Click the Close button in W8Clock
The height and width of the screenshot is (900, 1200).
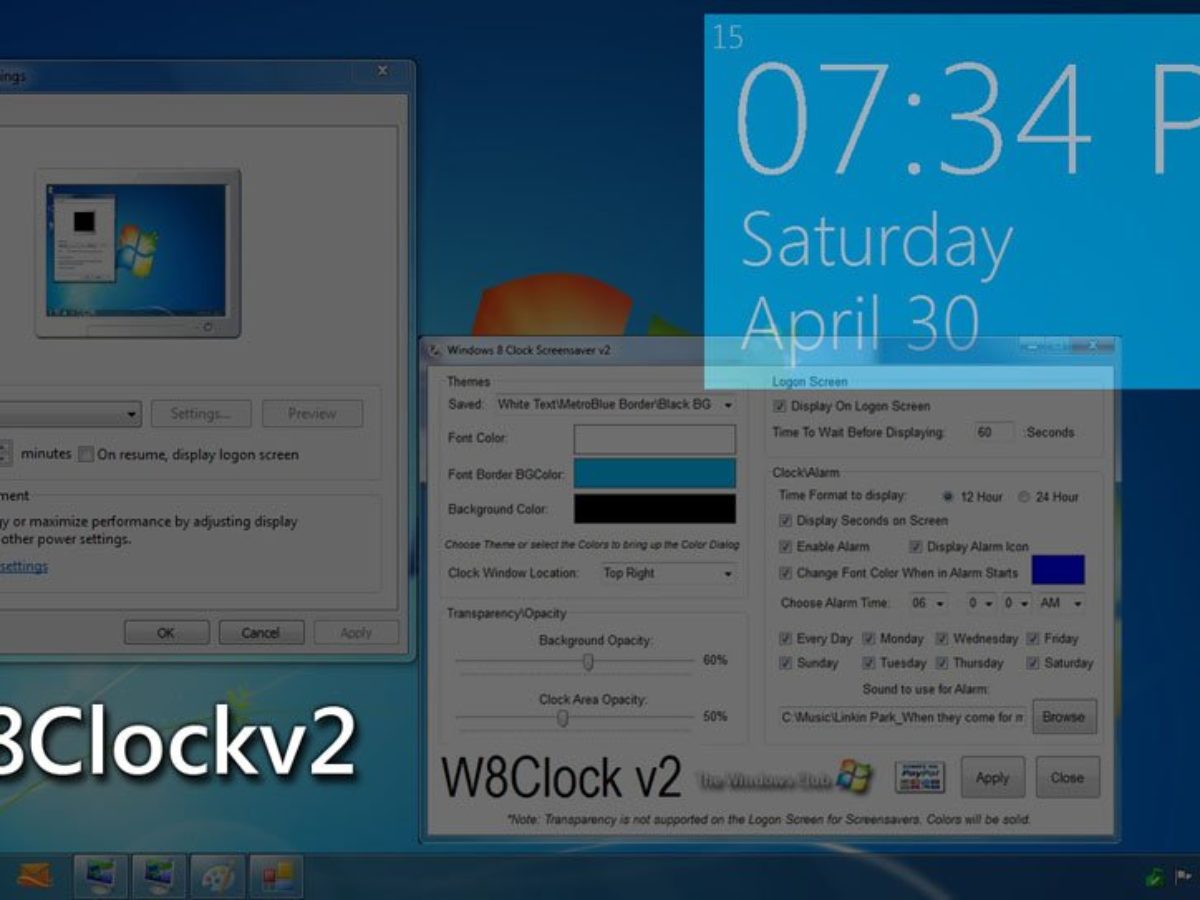click(x=1068, y=777)
